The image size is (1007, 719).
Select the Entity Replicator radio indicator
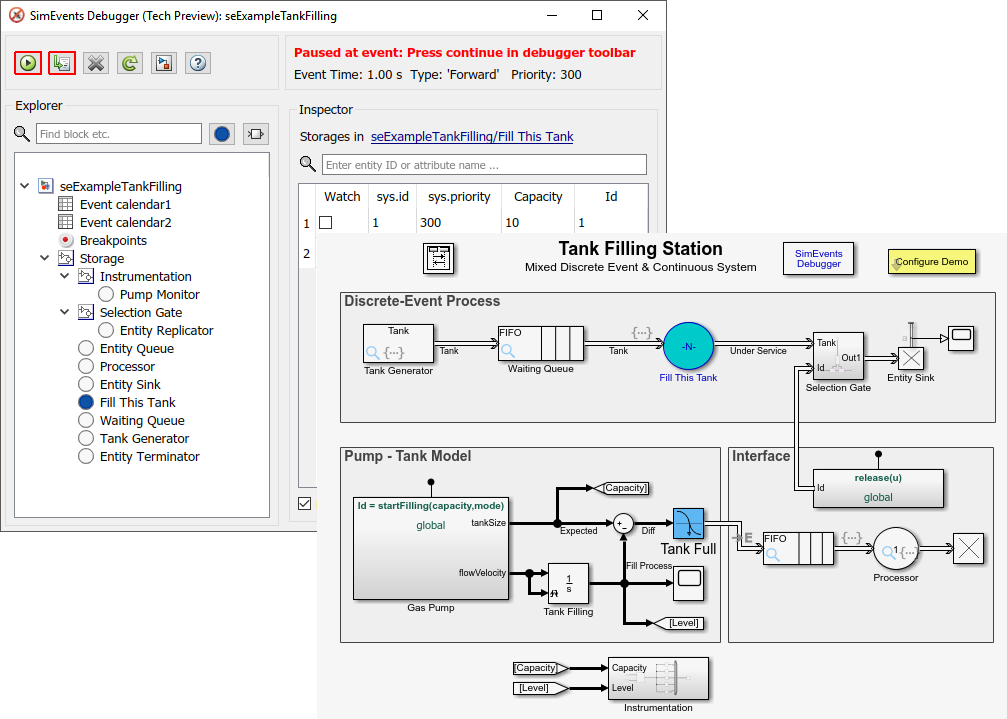pos(106,330)
